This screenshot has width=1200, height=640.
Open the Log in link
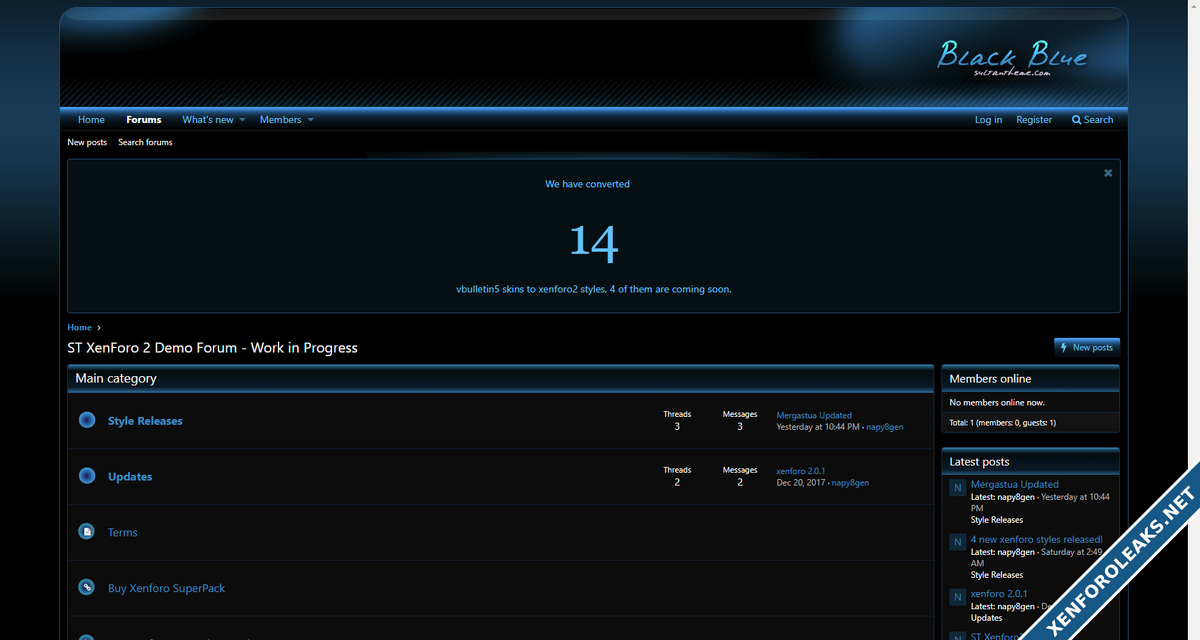click(x=988, y=120)
